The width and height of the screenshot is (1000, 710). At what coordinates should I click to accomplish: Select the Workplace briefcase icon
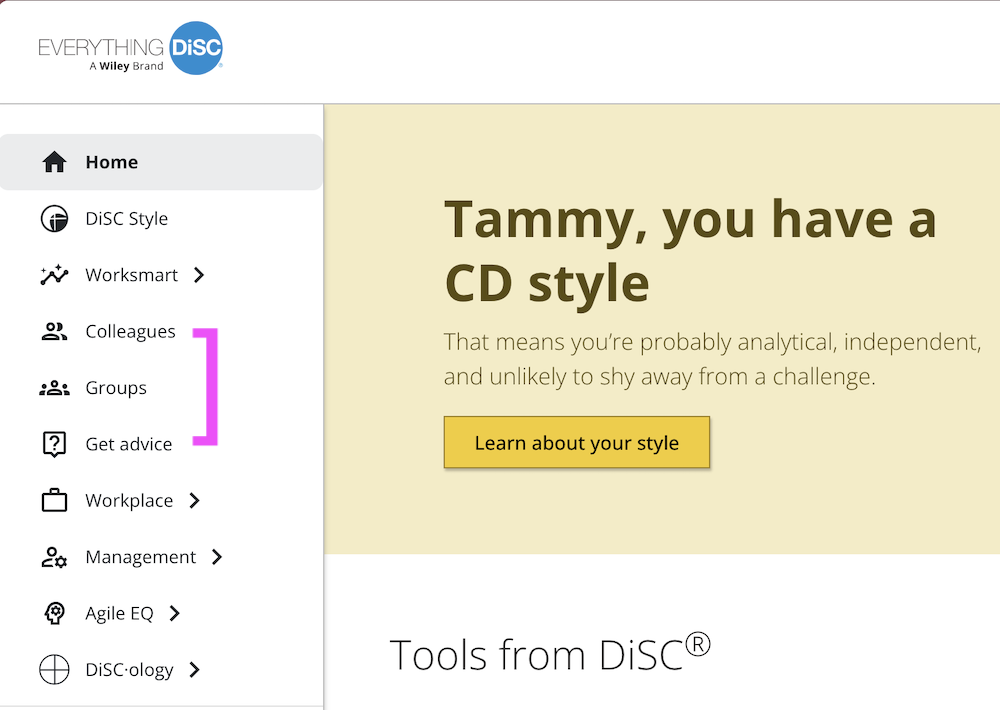(54, 500)
